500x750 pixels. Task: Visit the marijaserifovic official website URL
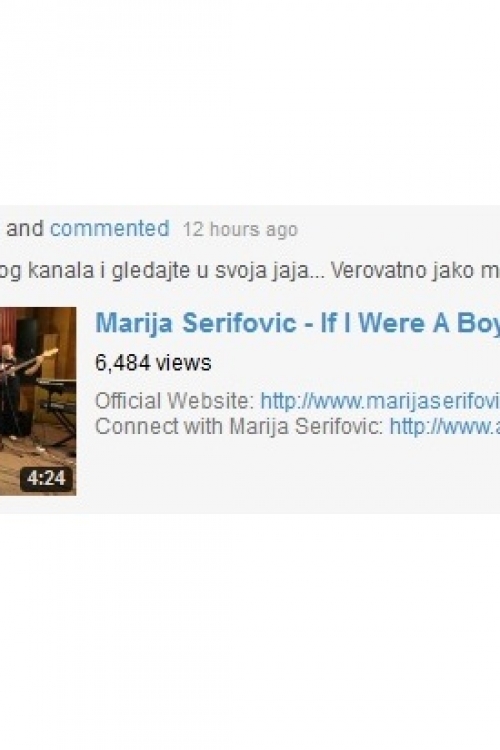pos(380,400)
